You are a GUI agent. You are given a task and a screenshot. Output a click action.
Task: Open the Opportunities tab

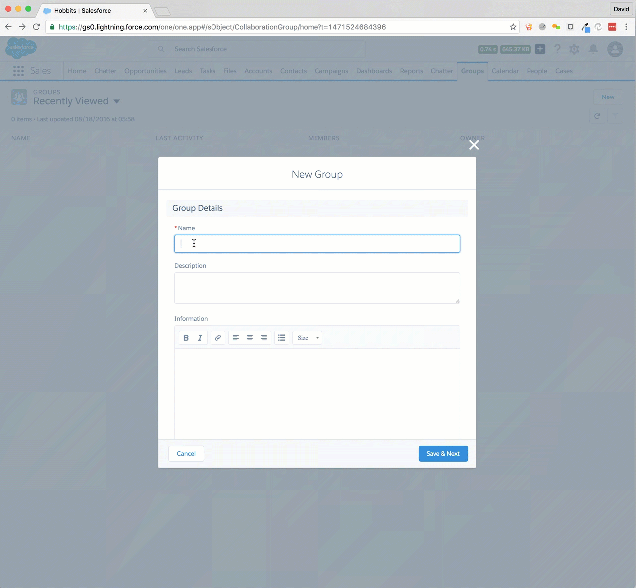(145, 71)
